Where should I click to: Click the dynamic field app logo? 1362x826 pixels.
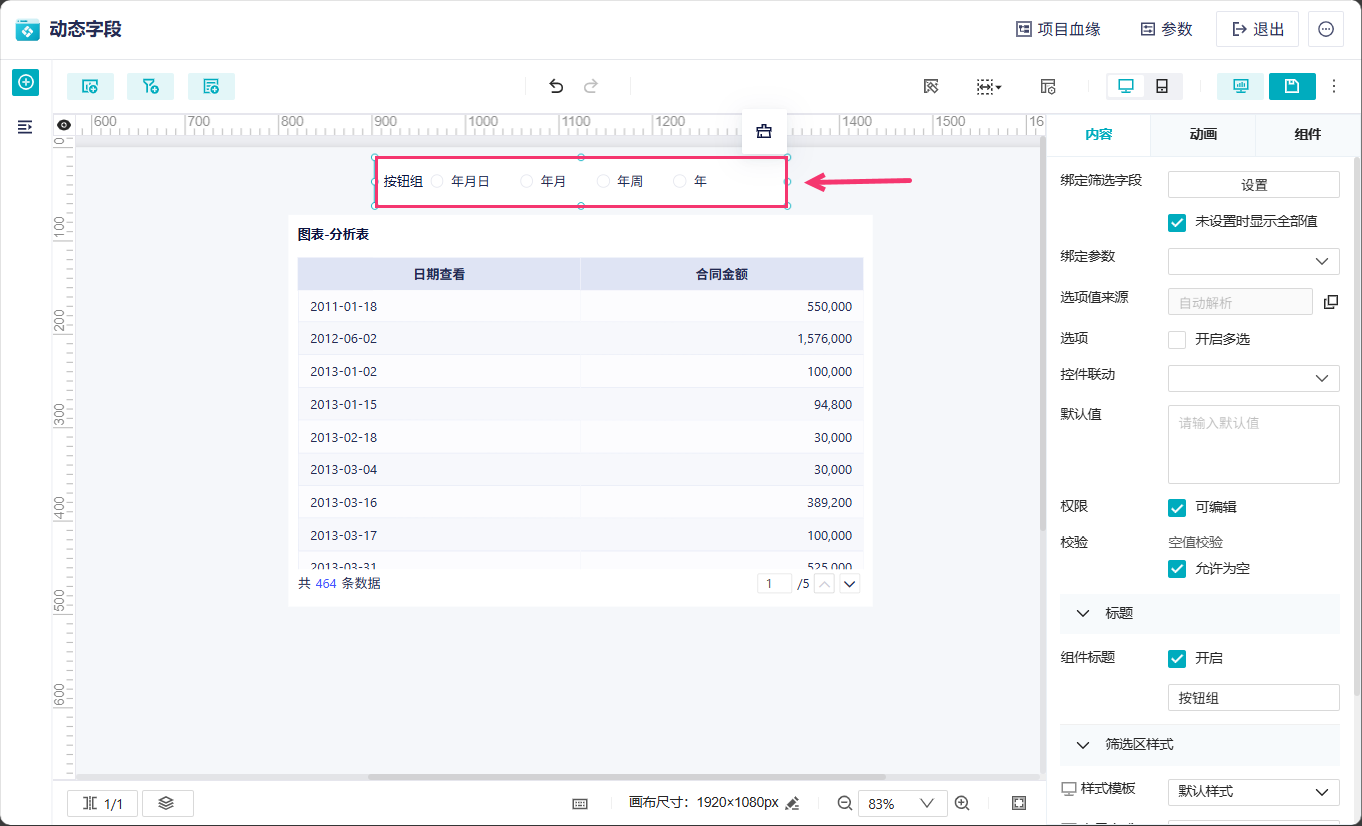[28, 30]
